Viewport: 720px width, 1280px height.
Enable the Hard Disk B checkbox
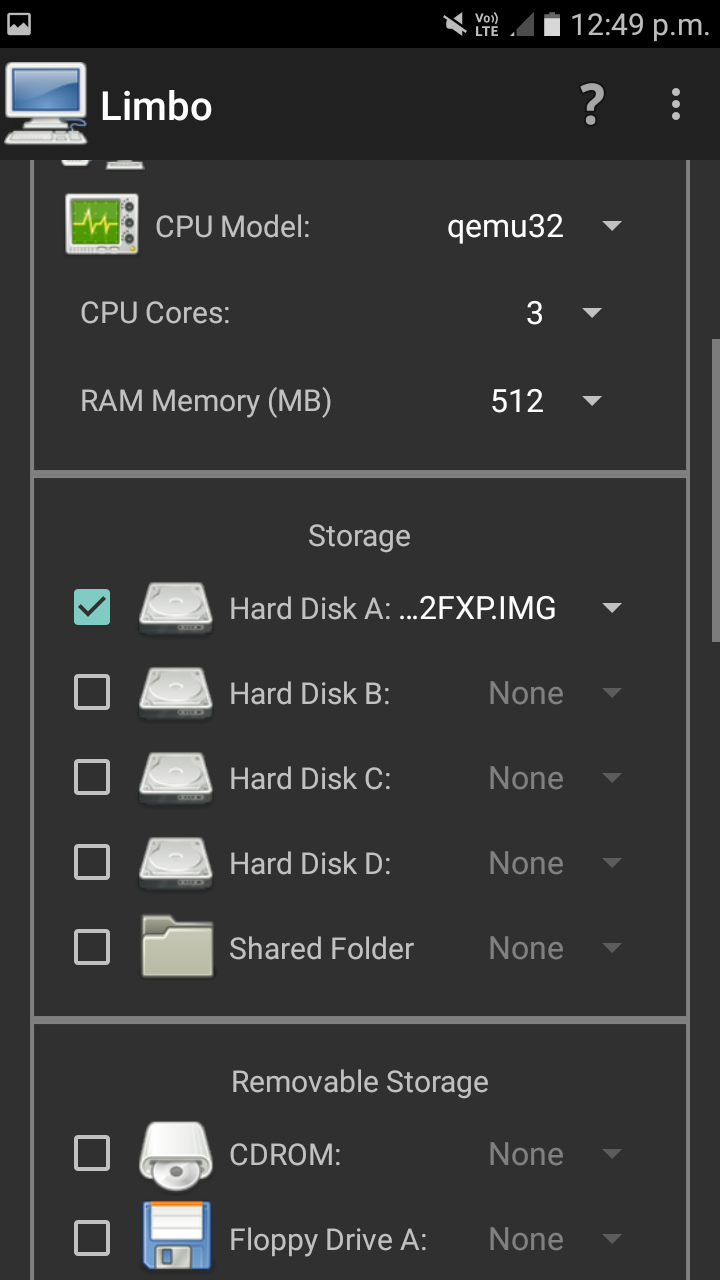92,692
